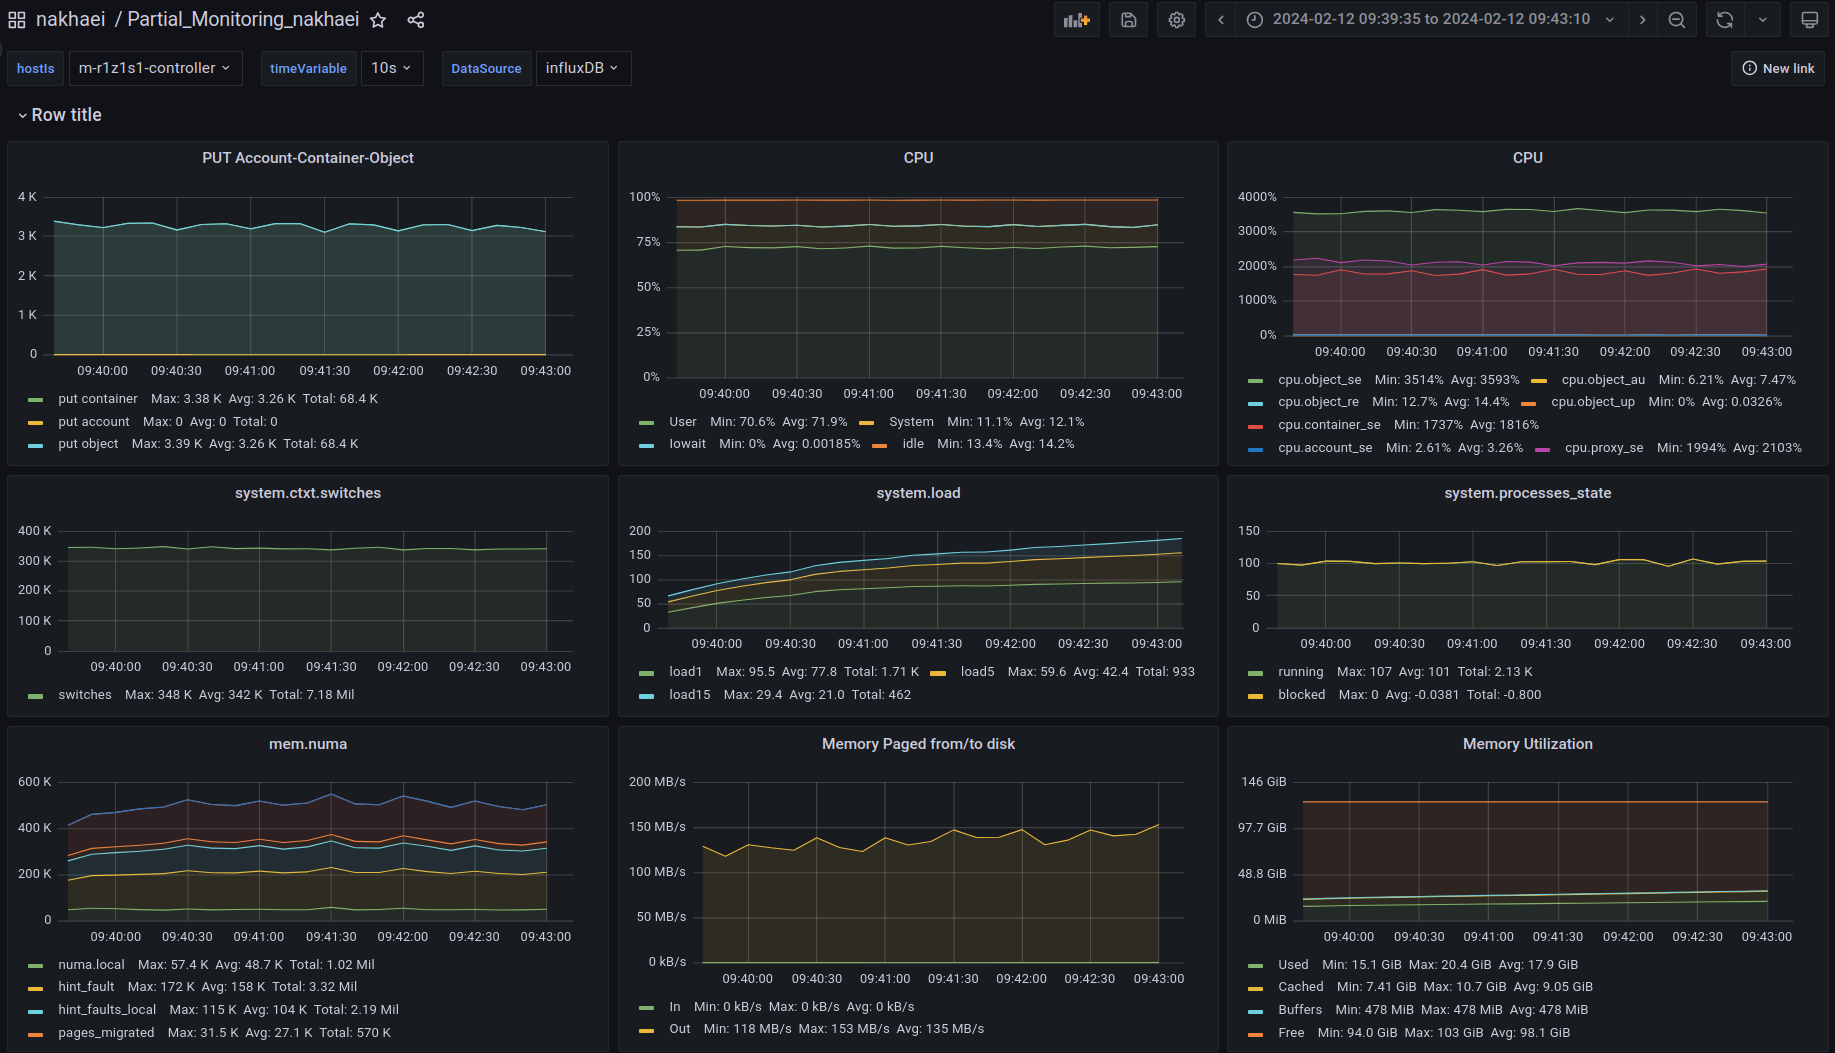The width and height of the screenshot is (1835, 1053).
Task: Click the cpu.proxy_se legend color swatch
Action: 1542,449
